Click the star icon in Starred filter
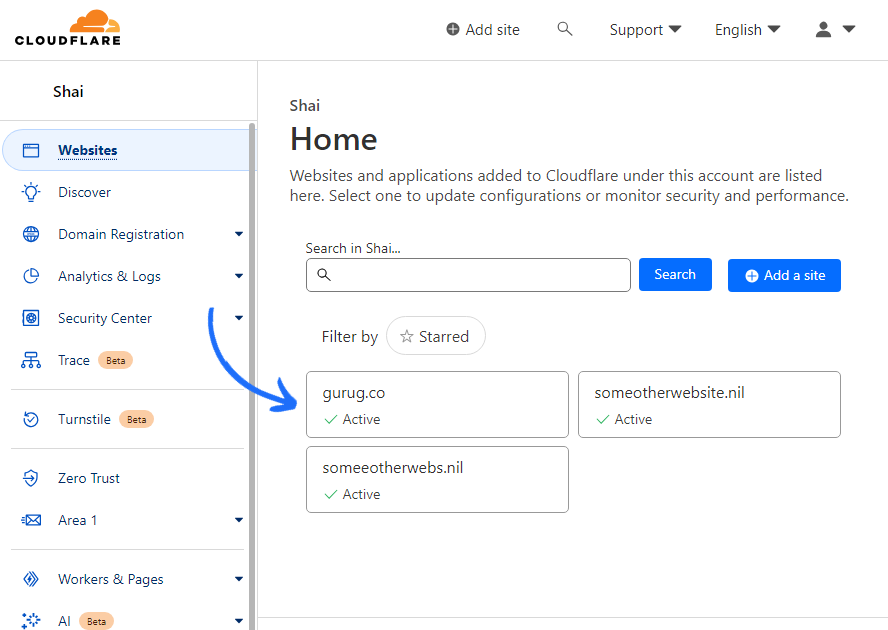The width and height of the screenshot is (888, 630). 407,337
